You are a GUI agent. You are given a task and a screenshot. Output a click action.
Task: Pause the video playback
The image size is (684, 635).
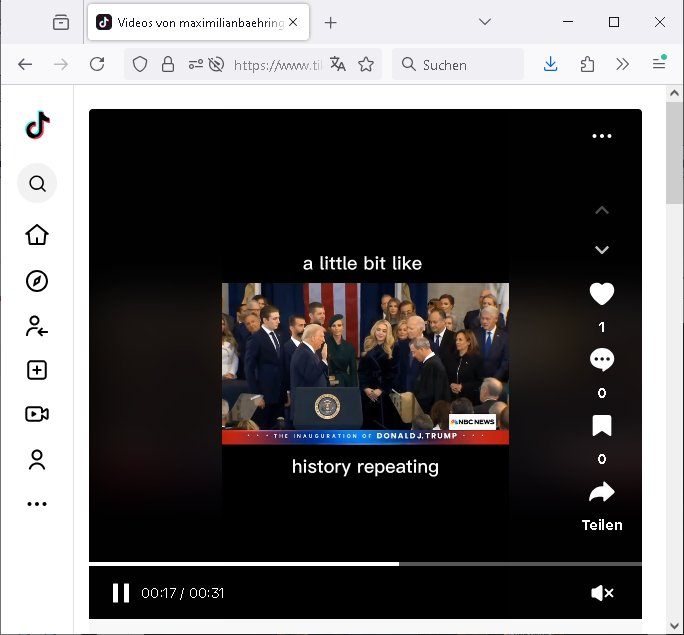point(121,593)
